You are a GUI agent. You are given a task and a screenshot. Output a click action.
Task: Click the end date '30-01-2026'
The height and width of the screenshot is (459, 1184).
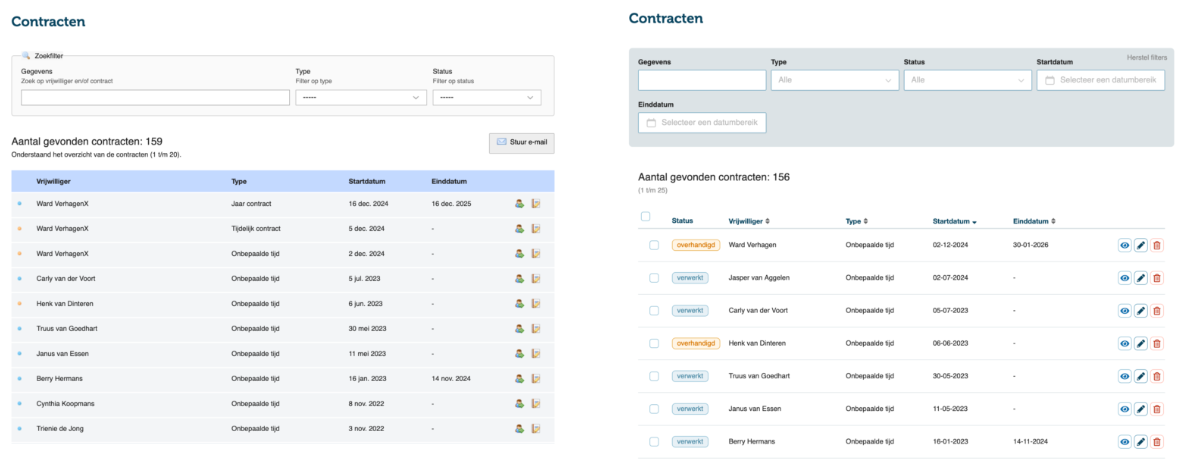[x=1031, y=245]
